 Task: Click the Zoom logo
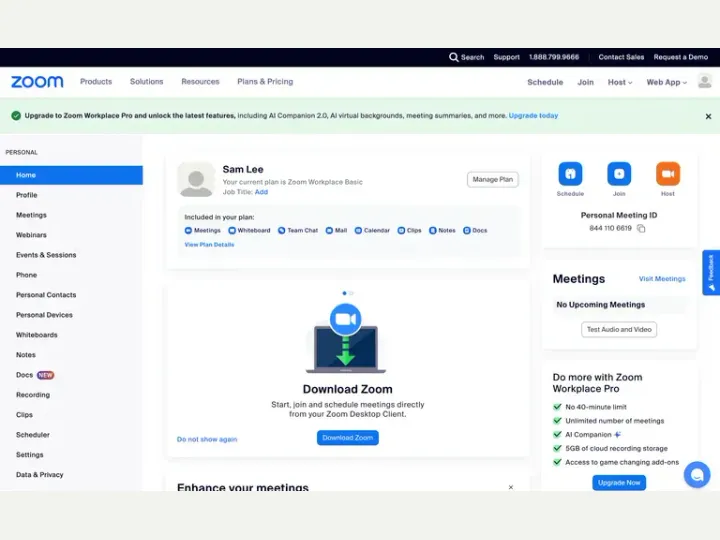pyautogui.click(x=37, y=82)
